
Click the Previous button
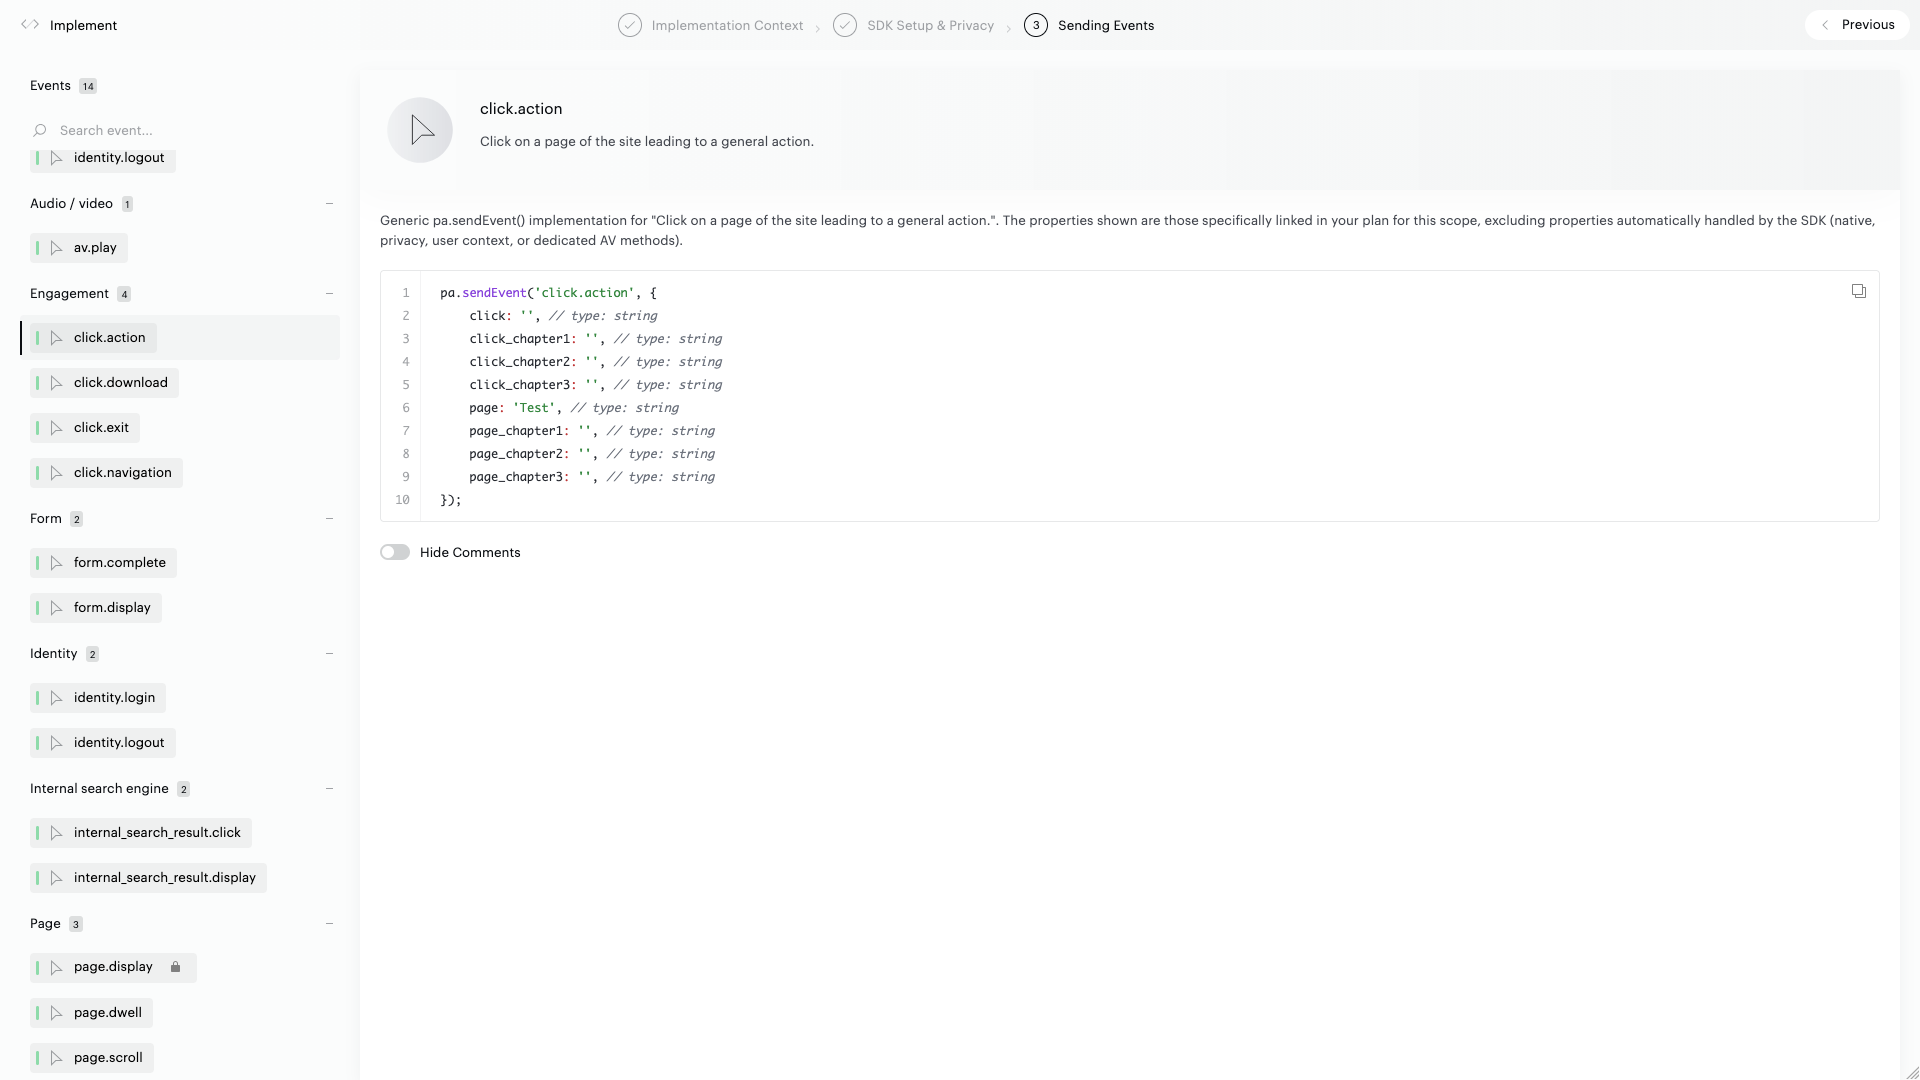(x=1858, y=25)
